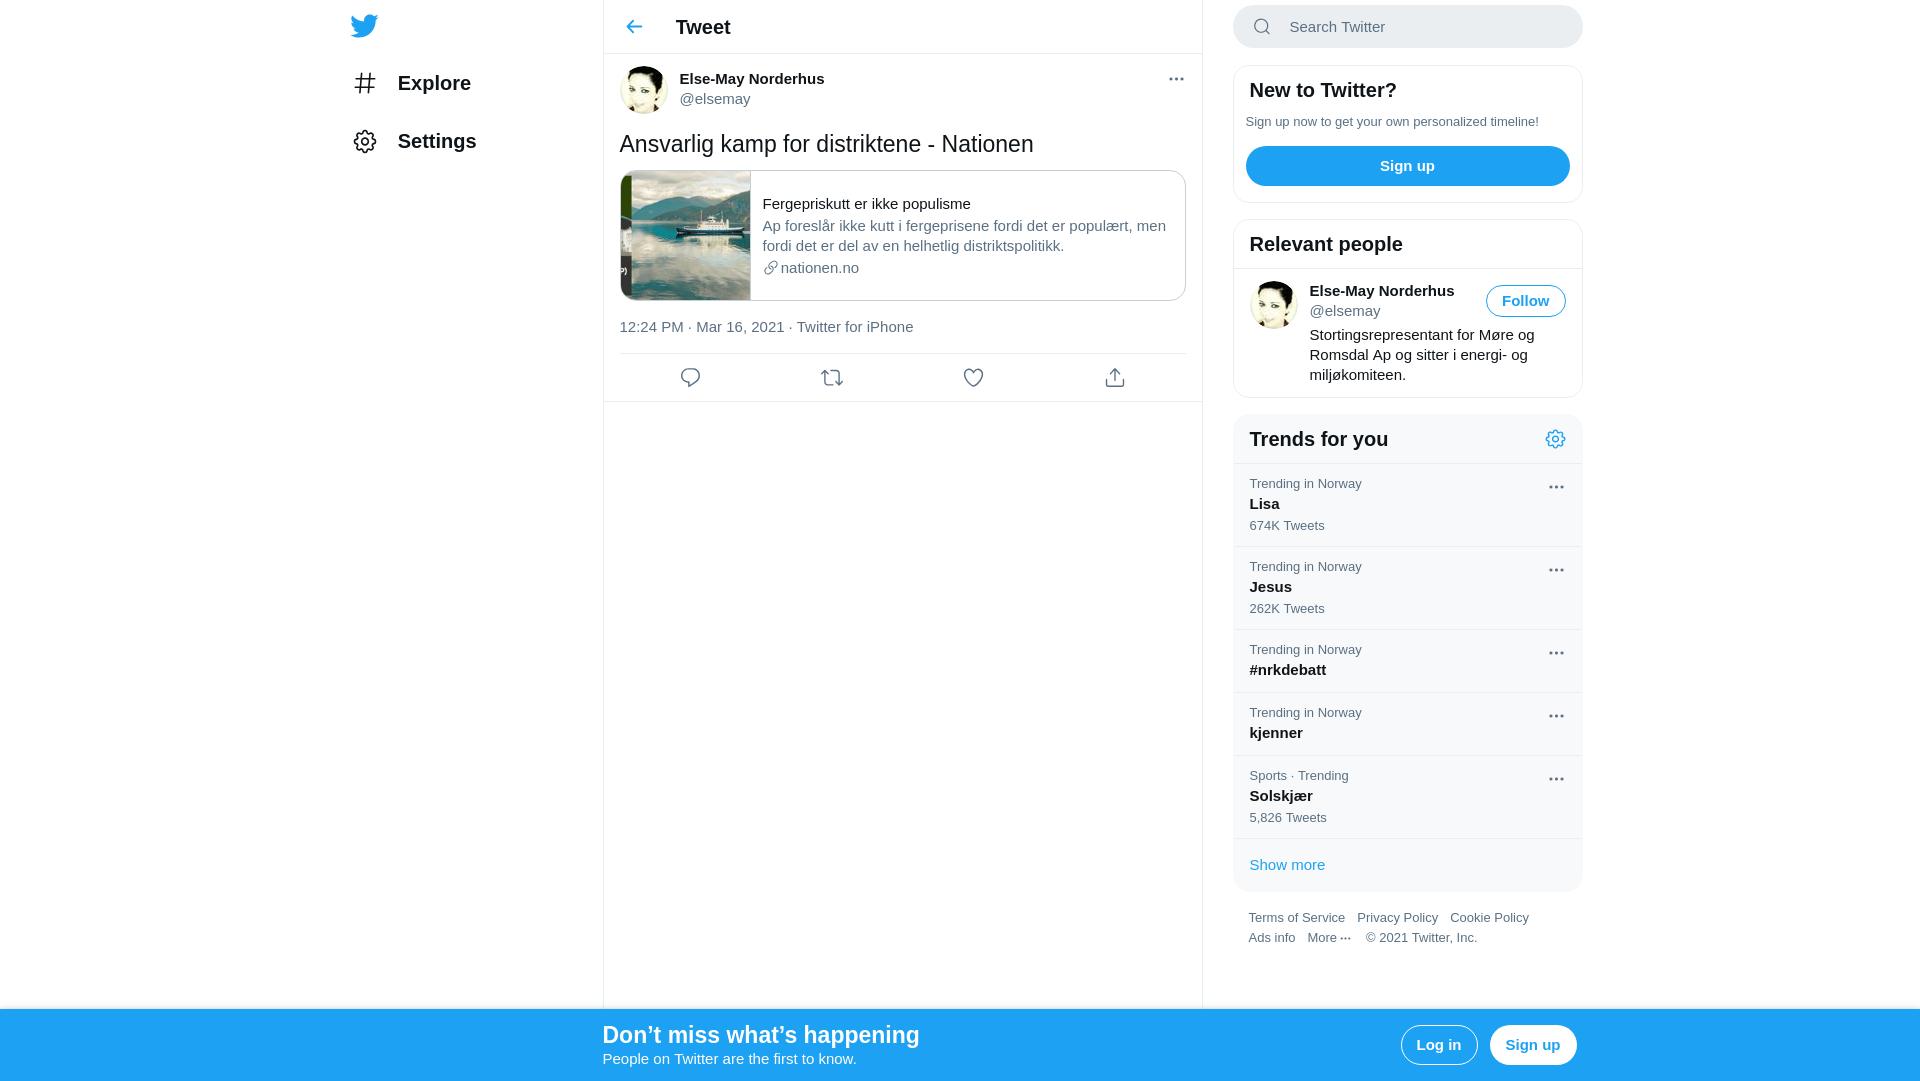Select the #nrkdebatt trend
The width and height of the screenshot is (1920, 1081).
point(1288,670)
